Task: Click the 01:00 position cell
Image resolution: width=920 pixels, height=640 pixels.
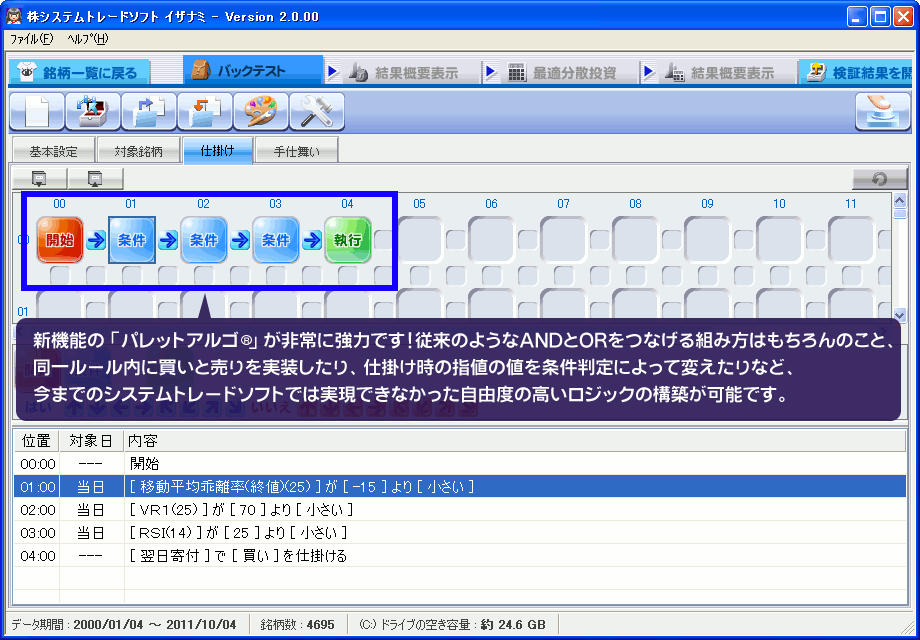Action: (x=37, y=487)
